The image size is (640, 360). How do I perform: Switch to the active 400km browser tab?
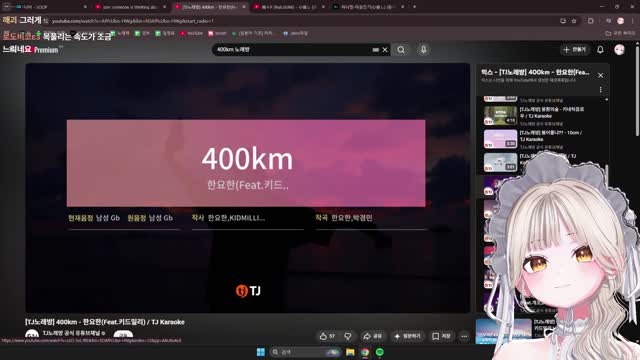(209, 7)
